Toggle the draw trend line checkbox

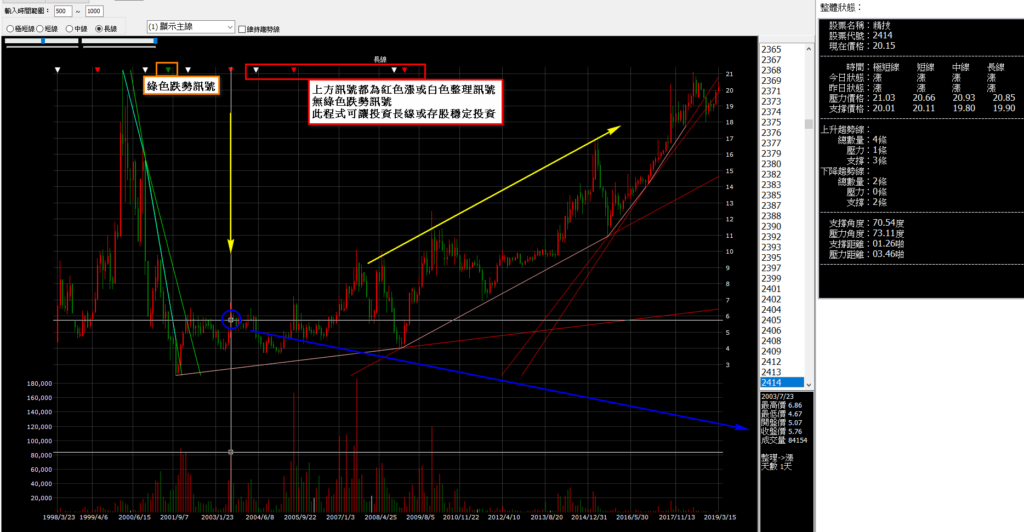[x=242, y=29]
